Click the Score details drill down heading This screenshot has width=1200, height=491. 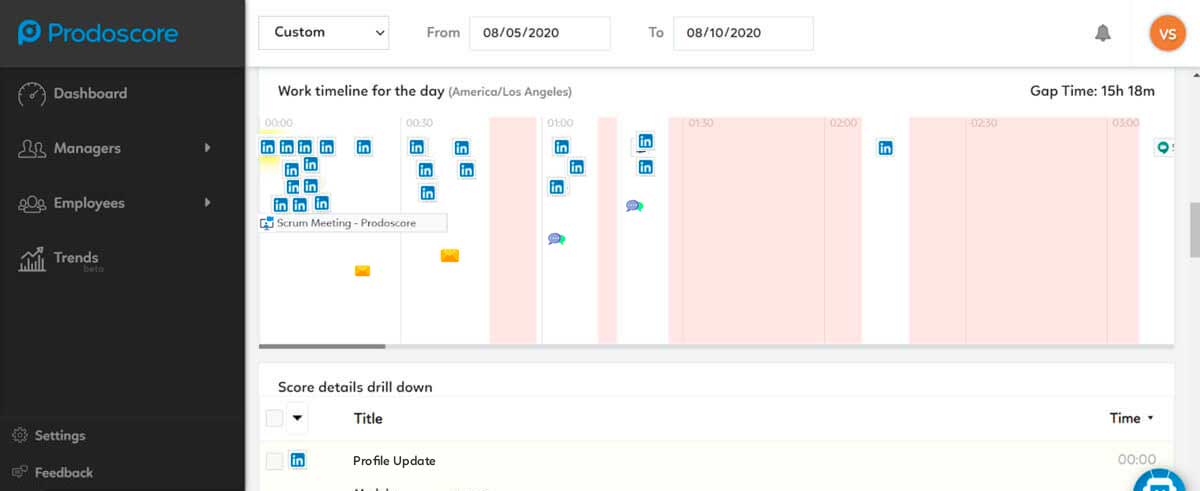coord(355,387)
